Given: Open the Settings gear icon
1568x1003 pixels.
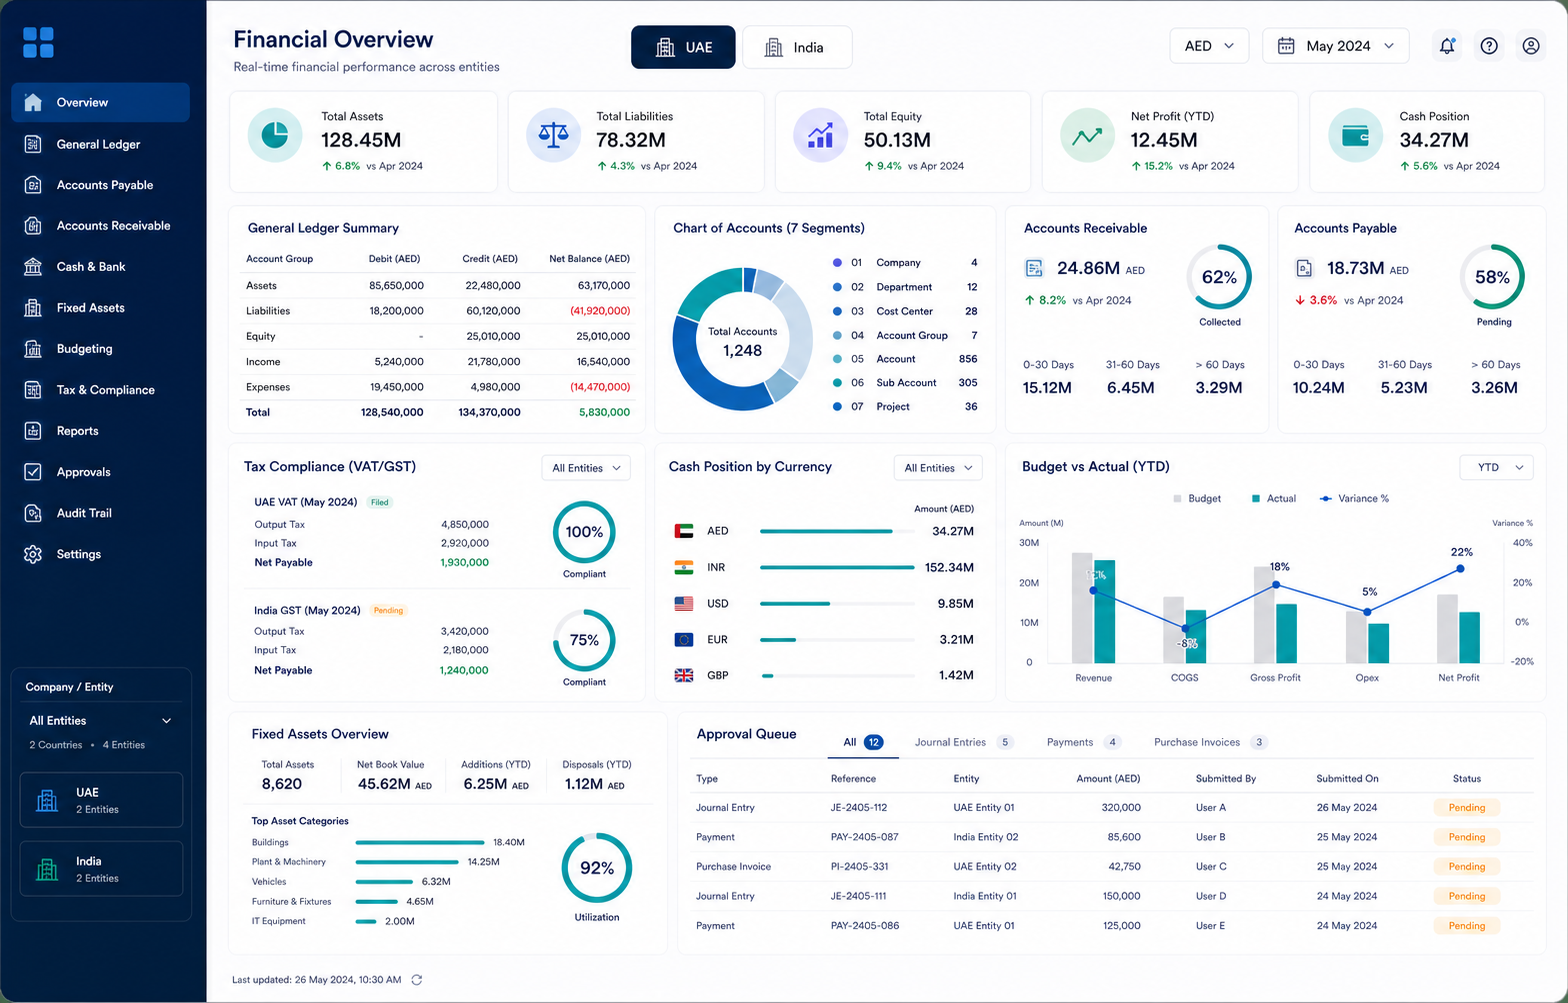Looking at the screenshot, I should [33, 554].
